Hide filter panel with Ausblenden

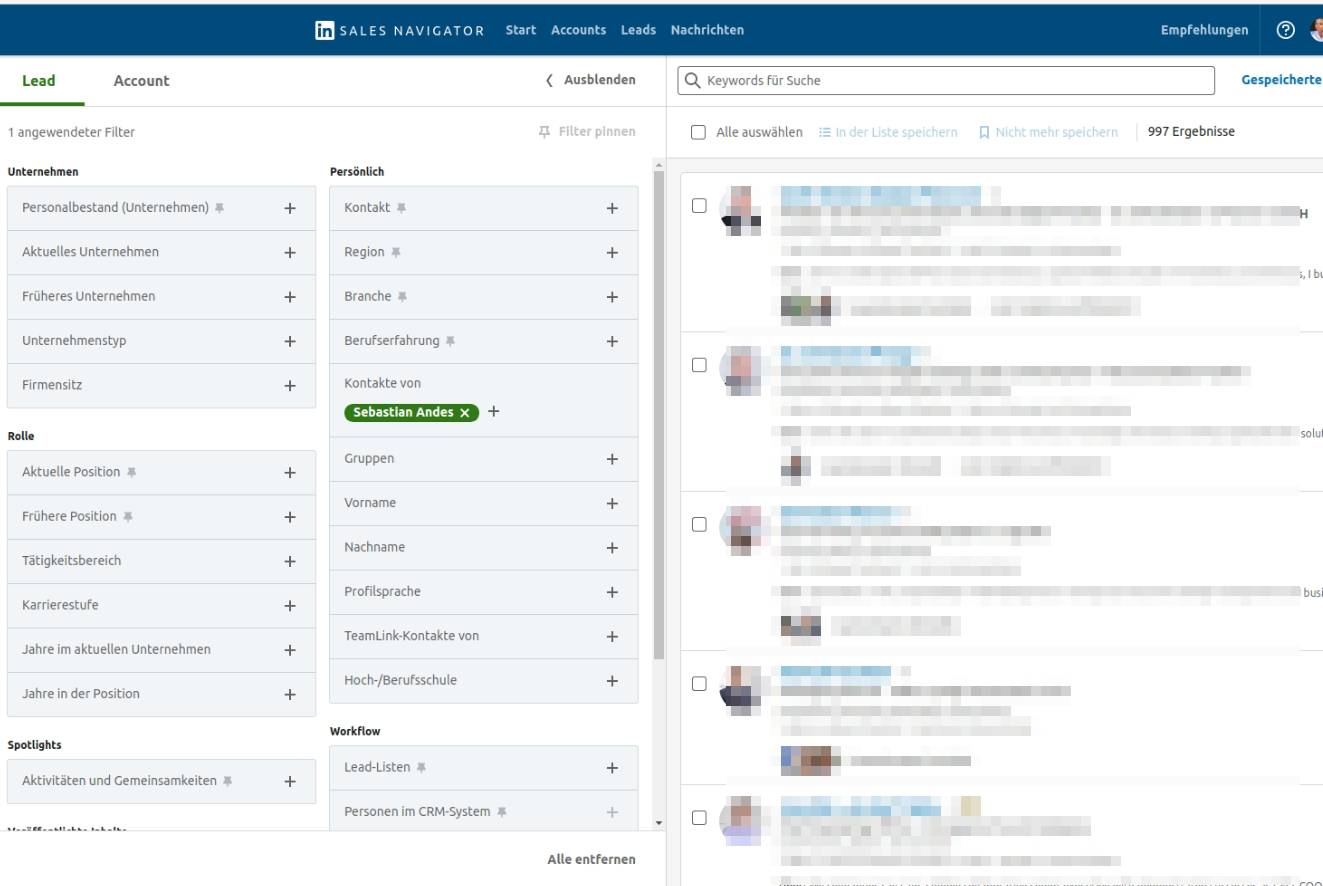[x=591, y=80]
